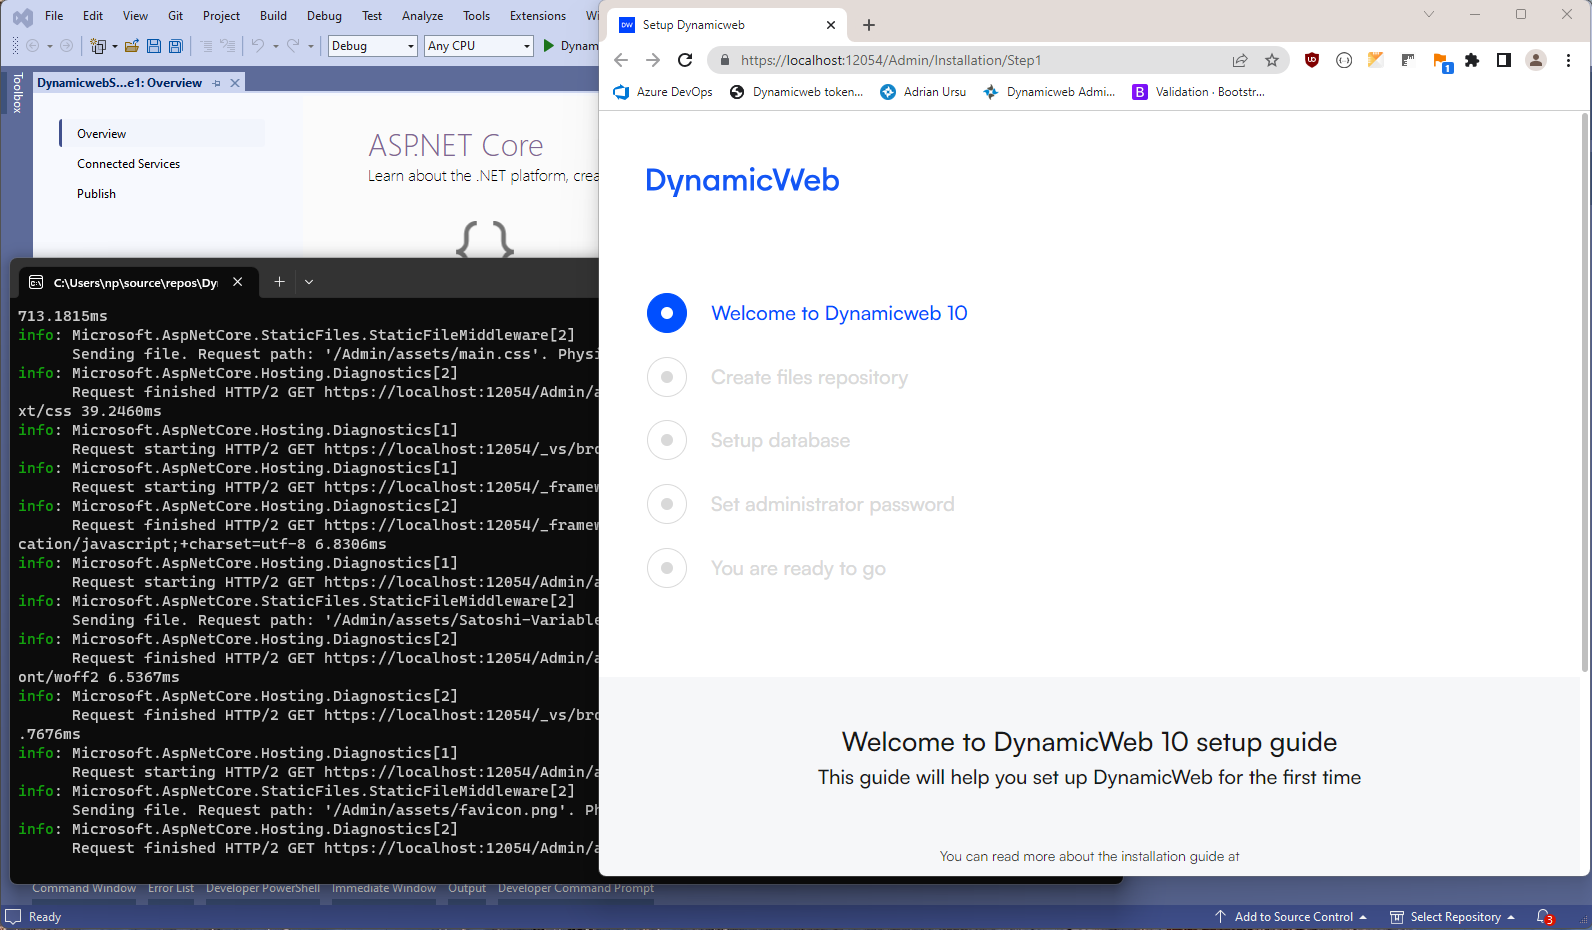The height and width of the screenshot is (930, 1592).
Task: Open the Validation Bootstrap bookmark
Action: pos(1198,92)
